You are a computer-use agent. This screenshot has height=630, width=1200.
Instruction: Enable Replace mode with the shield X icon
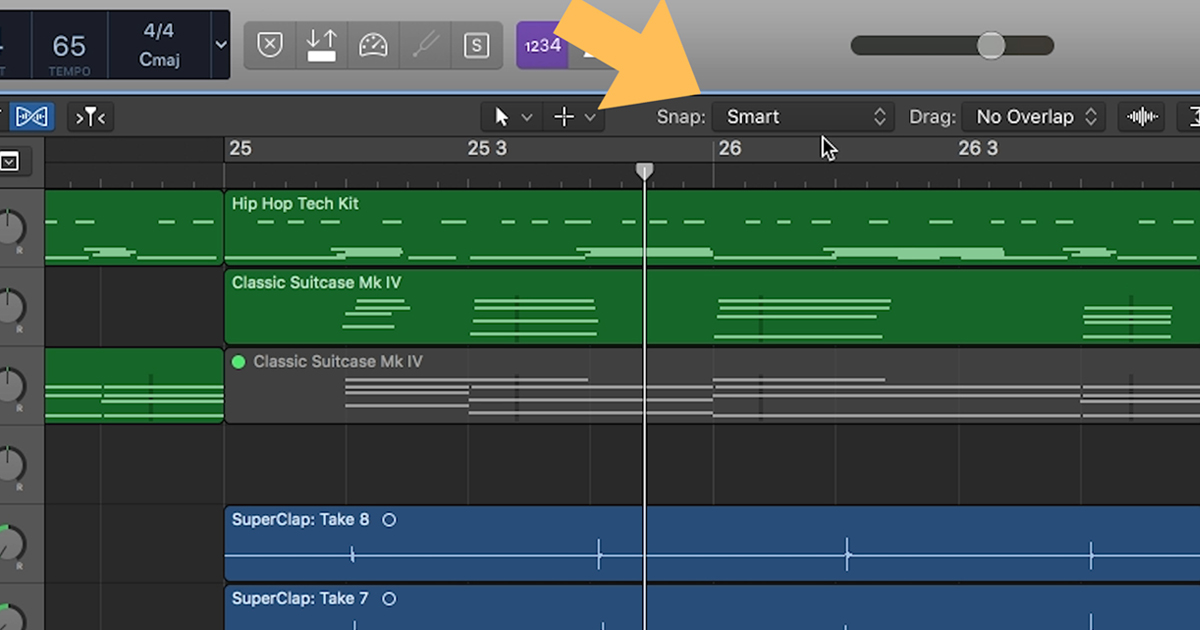(x=269, y=45)
